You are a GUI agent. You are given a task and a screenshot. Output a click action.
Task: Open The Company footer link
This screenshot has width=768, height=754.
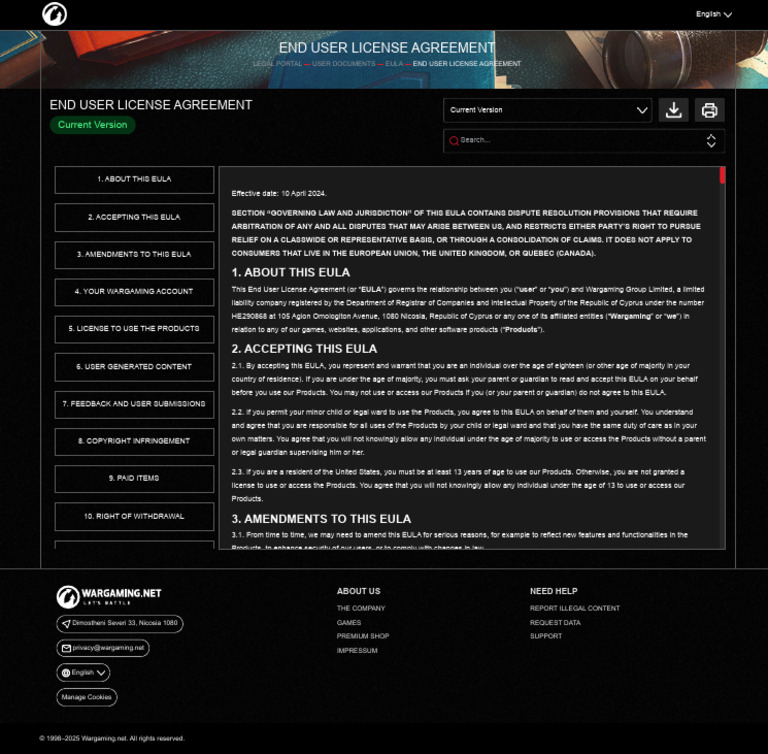pyautogui.click(x=360, y=608)
